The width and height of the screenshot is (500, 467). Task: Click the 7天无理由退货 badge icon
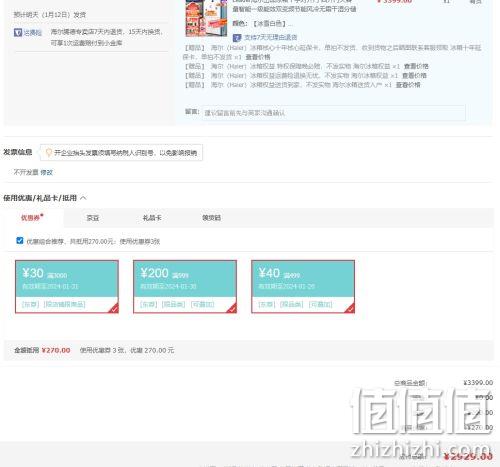coord(237,38)
